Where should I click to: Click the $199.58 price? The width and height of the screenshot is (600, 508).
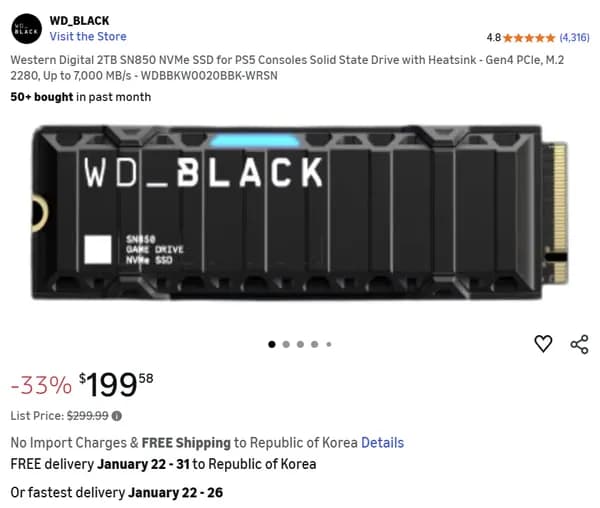tap(118, 383)
